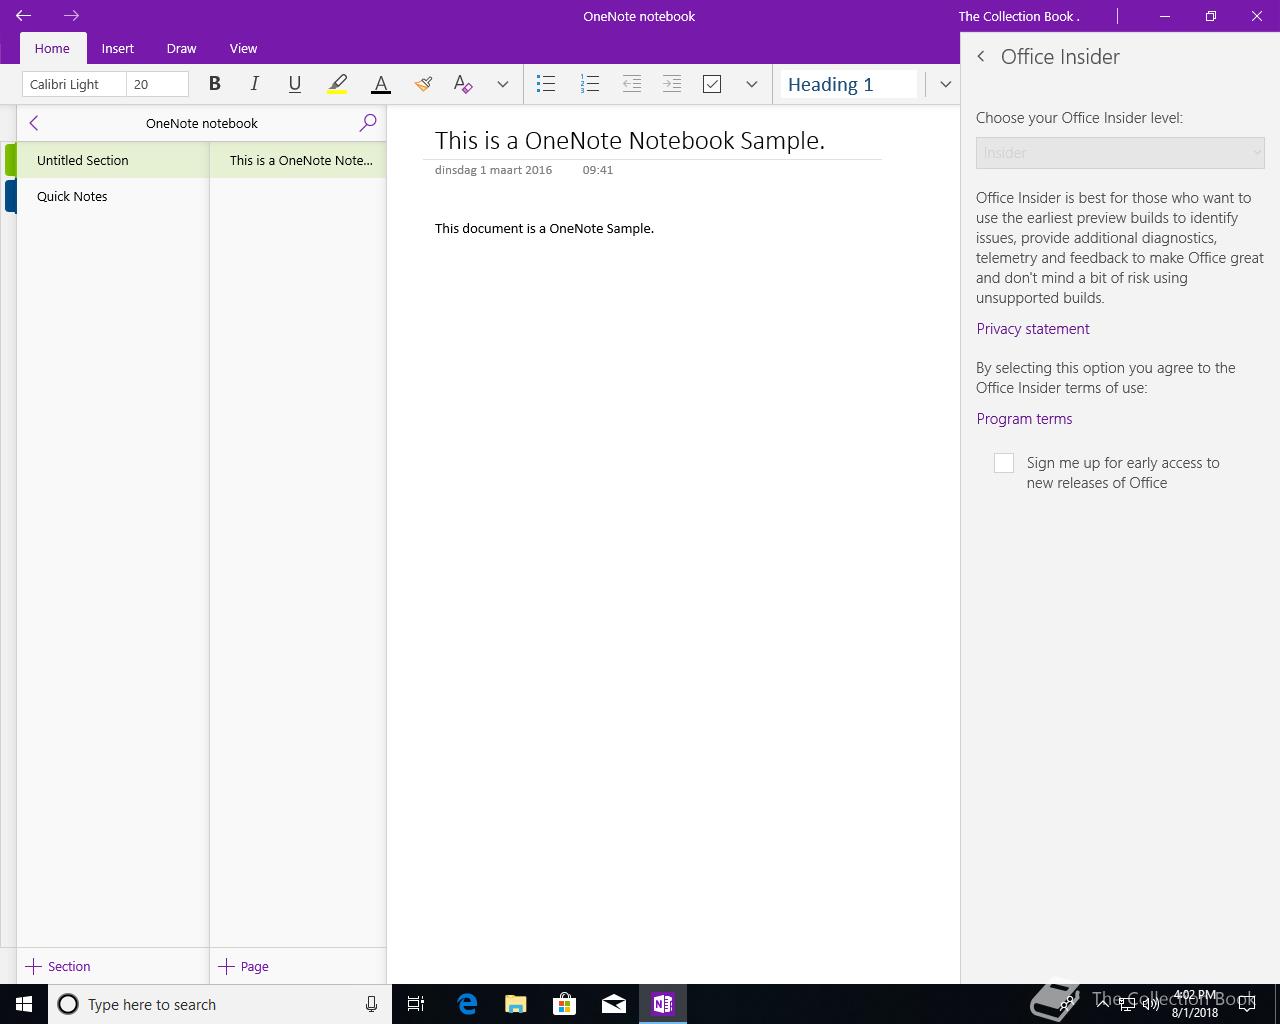Open the Quick Notes section

point(112,196)
